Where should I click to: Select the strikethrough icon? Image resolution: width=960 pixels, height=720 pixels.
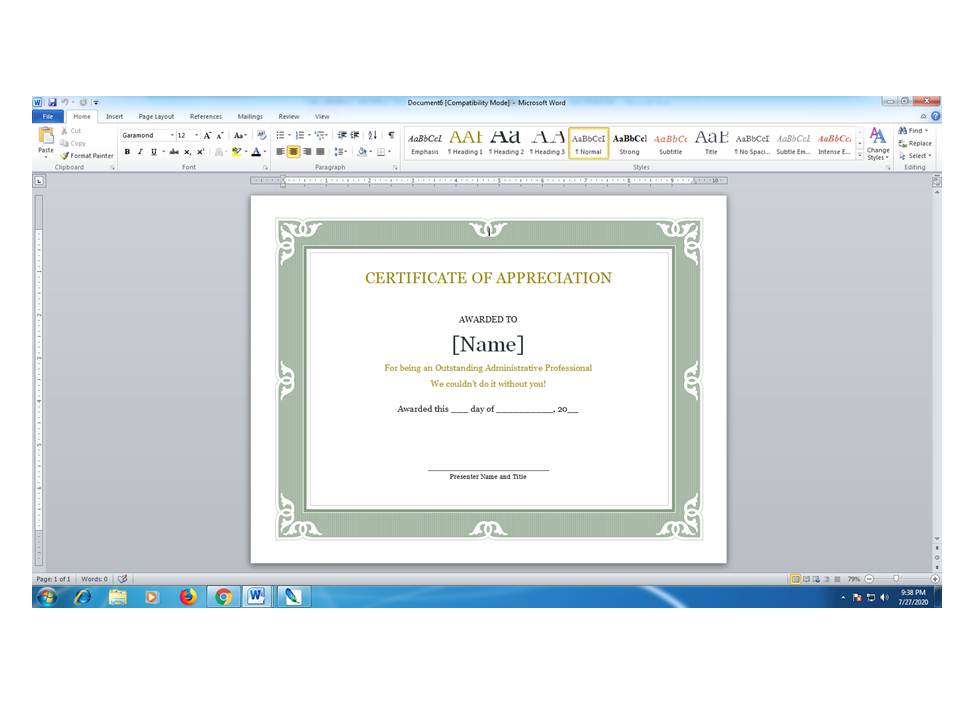pos(174,151)
